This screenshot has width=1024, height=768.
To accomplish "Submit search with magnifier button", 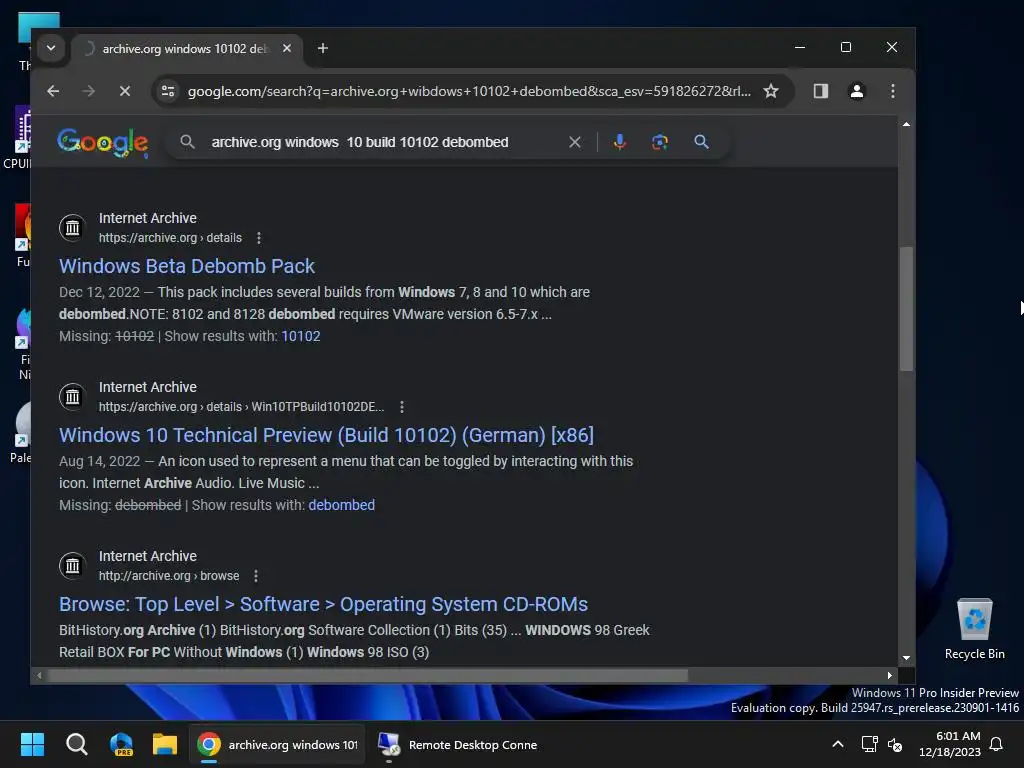I will click(x=701, y=142).
